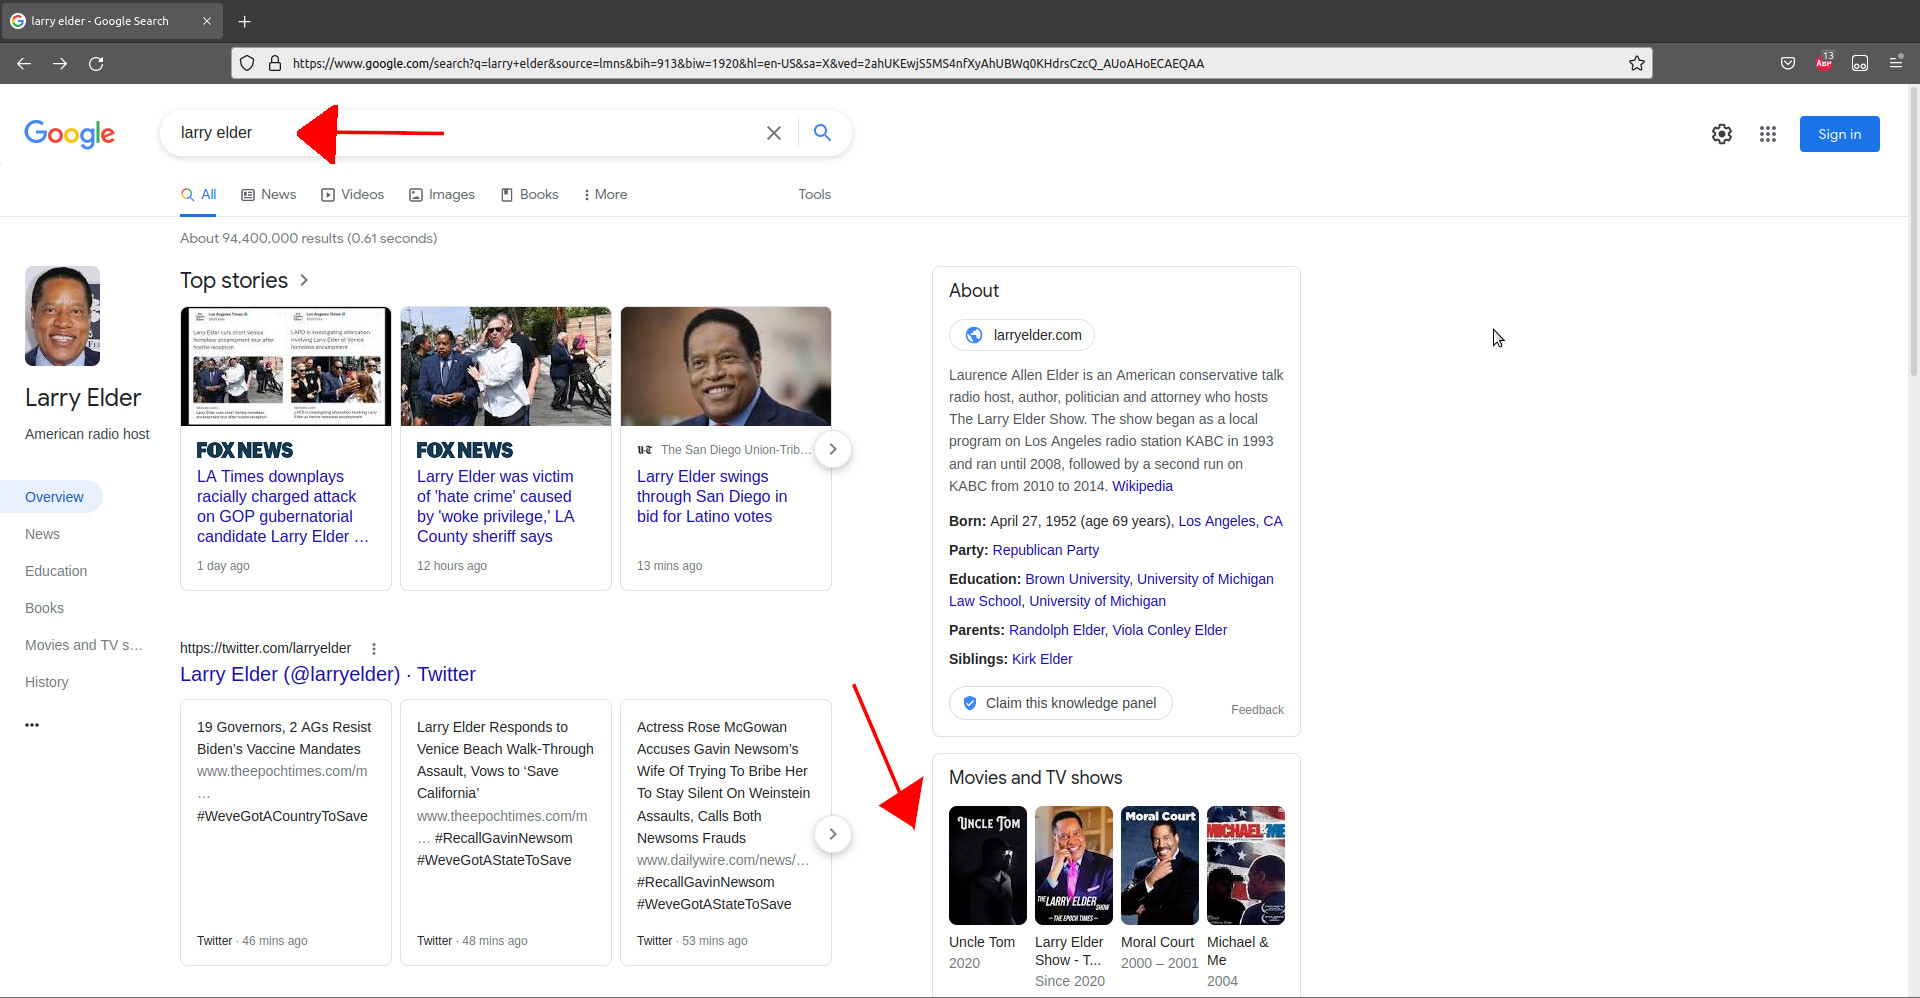Claim this knowledge panel
Screen dimensions: 1920x998
coord(1060,703)
